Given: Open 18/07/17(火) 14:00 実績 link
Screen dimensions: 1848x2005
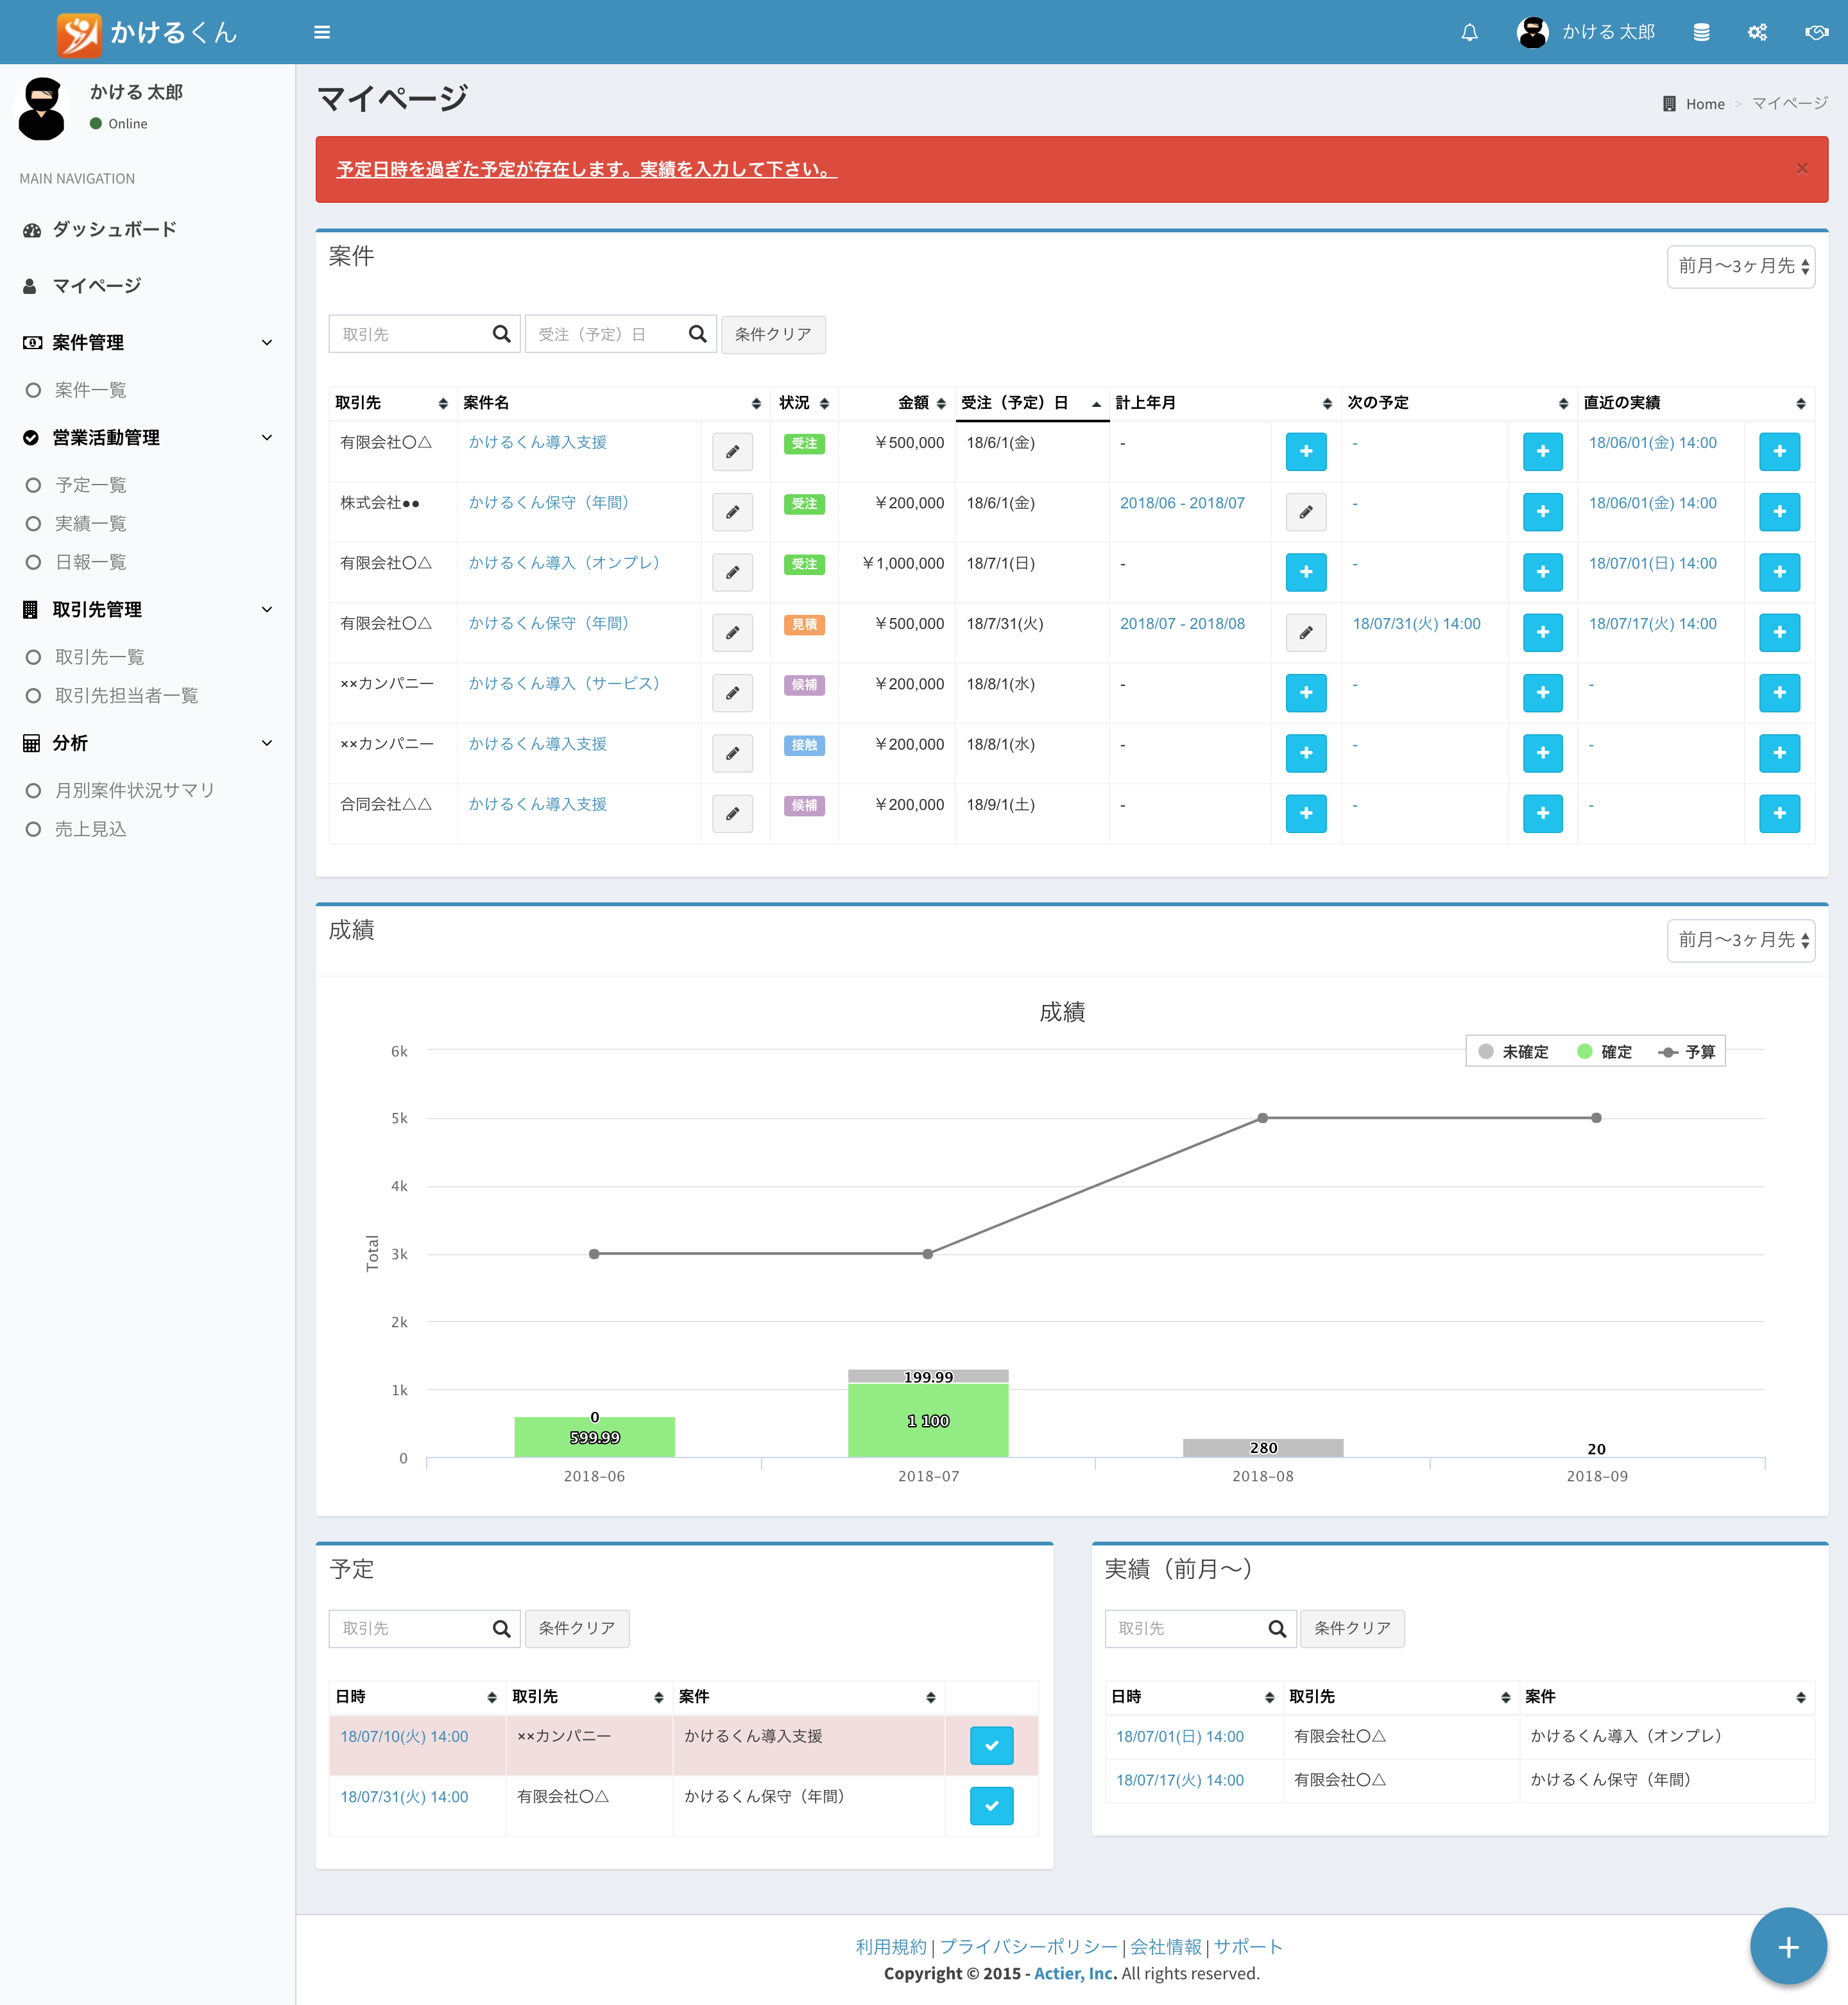Looking at the screenshot, I should (x=1179, y=1780).
